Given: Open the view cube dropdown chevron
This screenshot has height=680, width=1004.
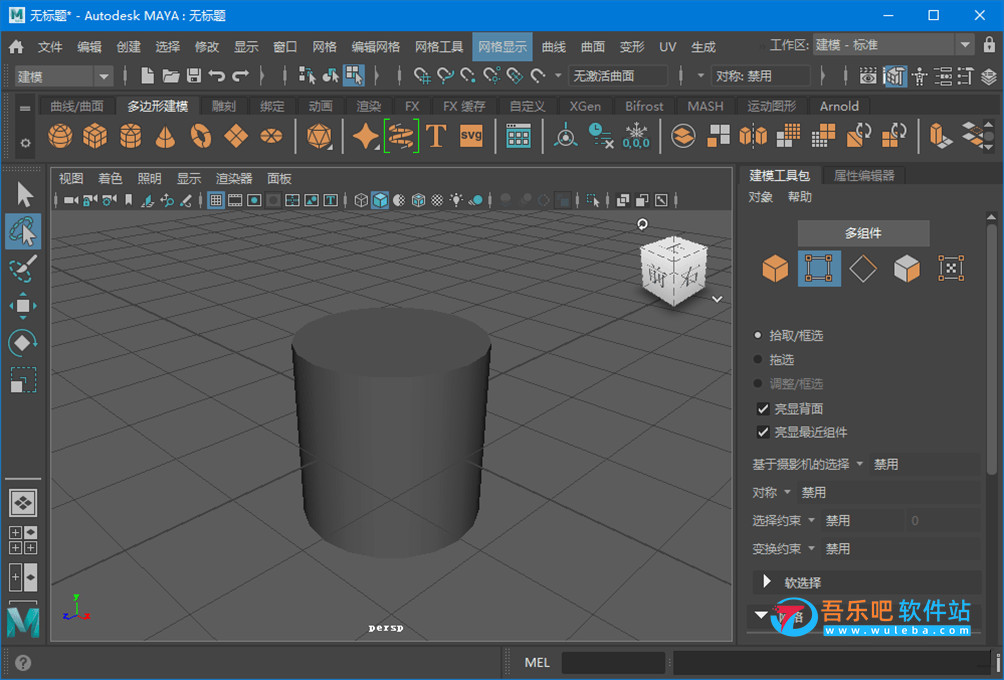Looking at the screenshot, I should (x=717, y=299).
